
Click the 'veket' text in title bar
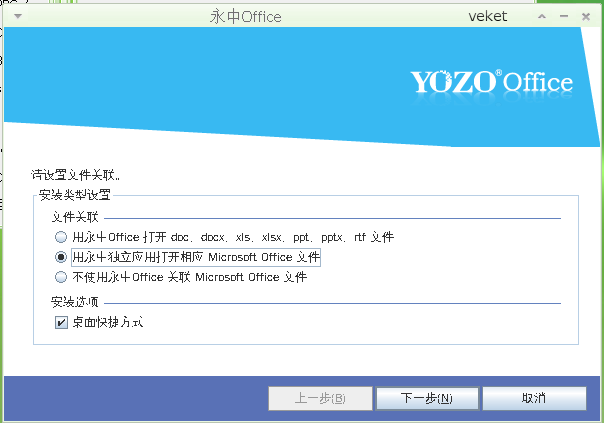(x=488, y=17)
